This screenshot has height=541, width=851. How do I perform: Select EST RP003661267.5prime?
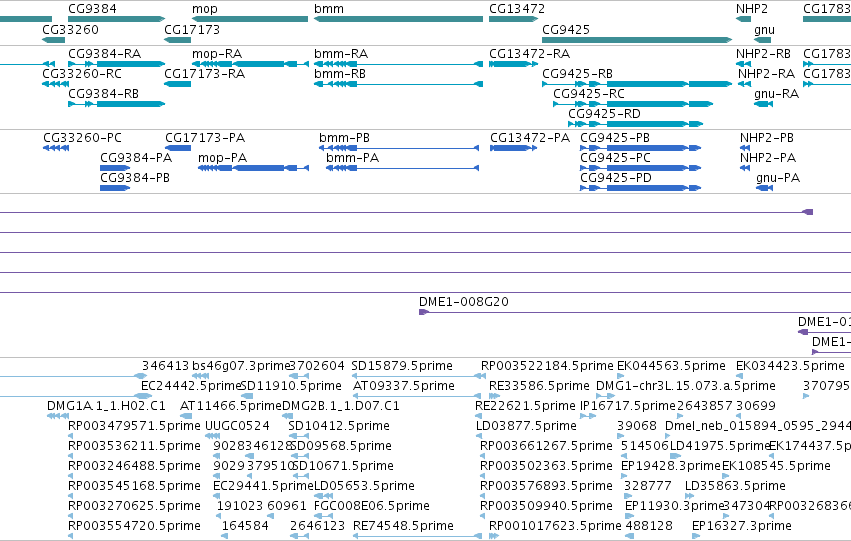[483, 456]
